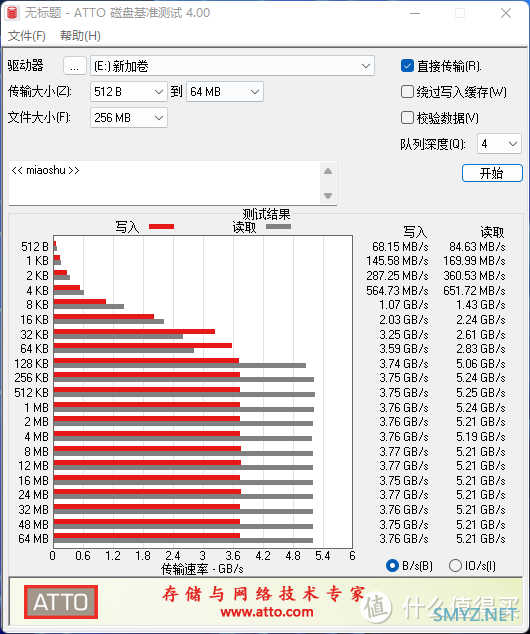
Task: Open the 64 MB maximum transfer size dropdown
Action: coord(225,92)
